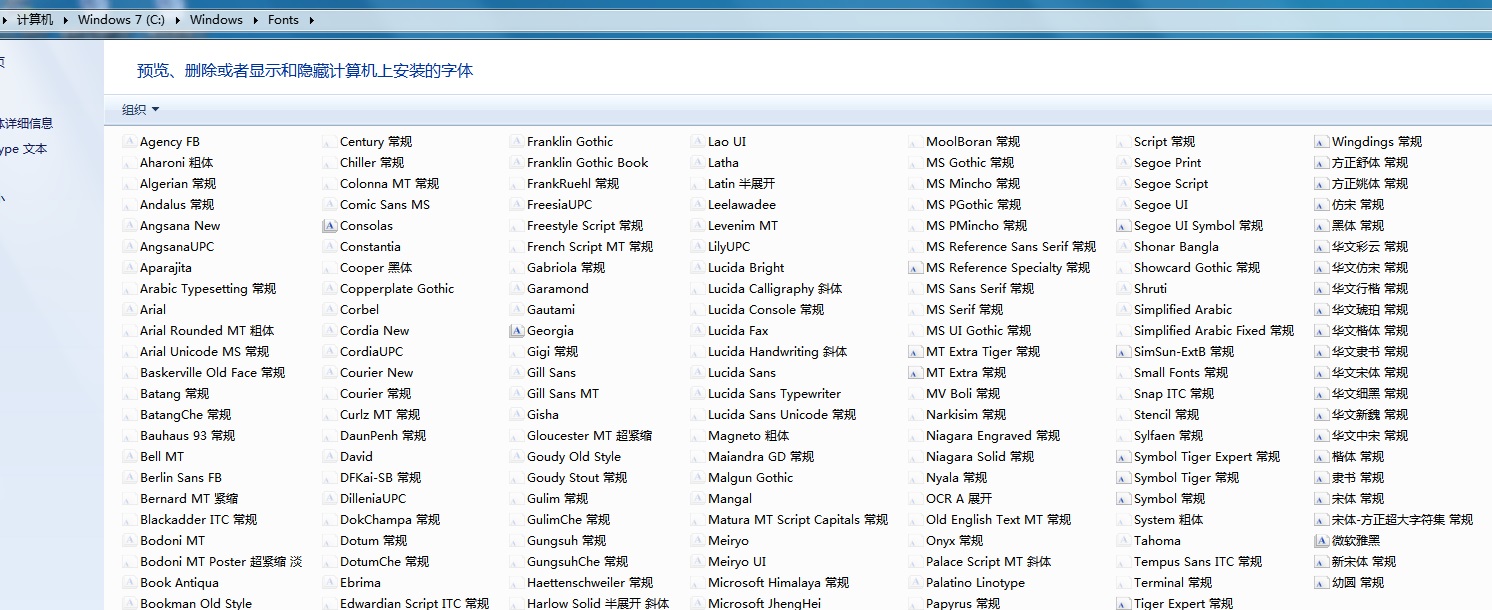Select Baskerville Old Face font
Viewport: 1492px width, 610px height.
pyautogui.click(x=213, y=373)
